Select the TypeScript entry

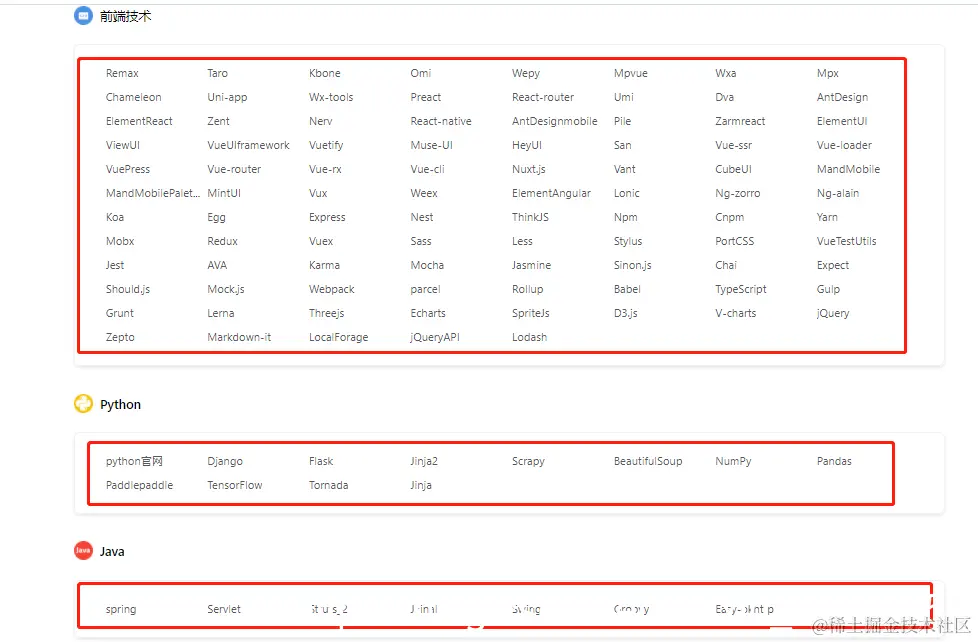(741, 289)
